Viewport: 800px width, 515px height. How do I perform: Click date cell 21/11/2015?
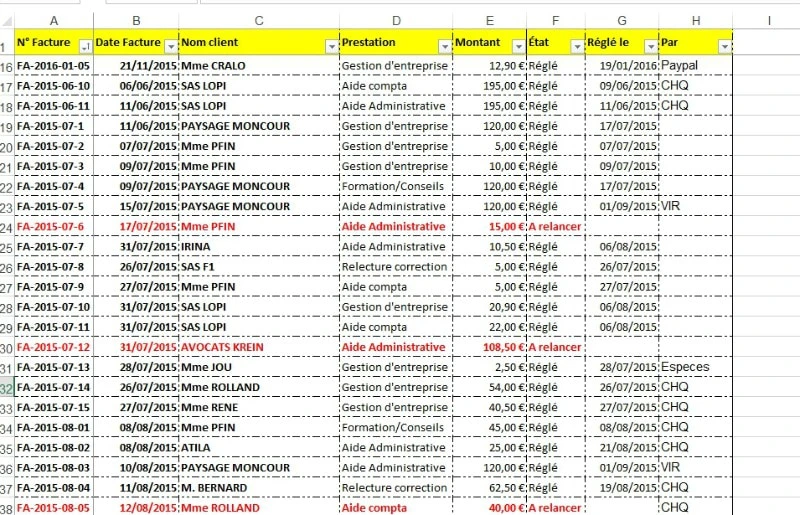pos(136,66)
